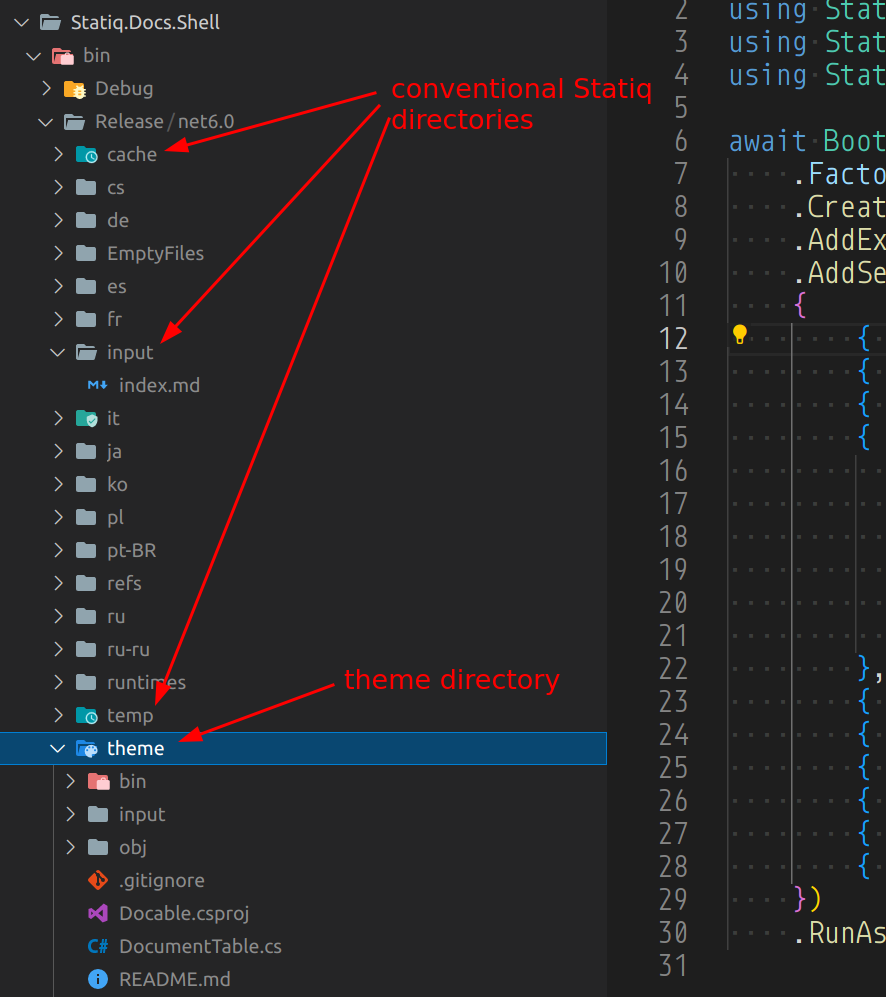Collapse the Statiq.Docs.Shell root folder
The width and height of the screenshot is (886, 997).
coord(22,23)
